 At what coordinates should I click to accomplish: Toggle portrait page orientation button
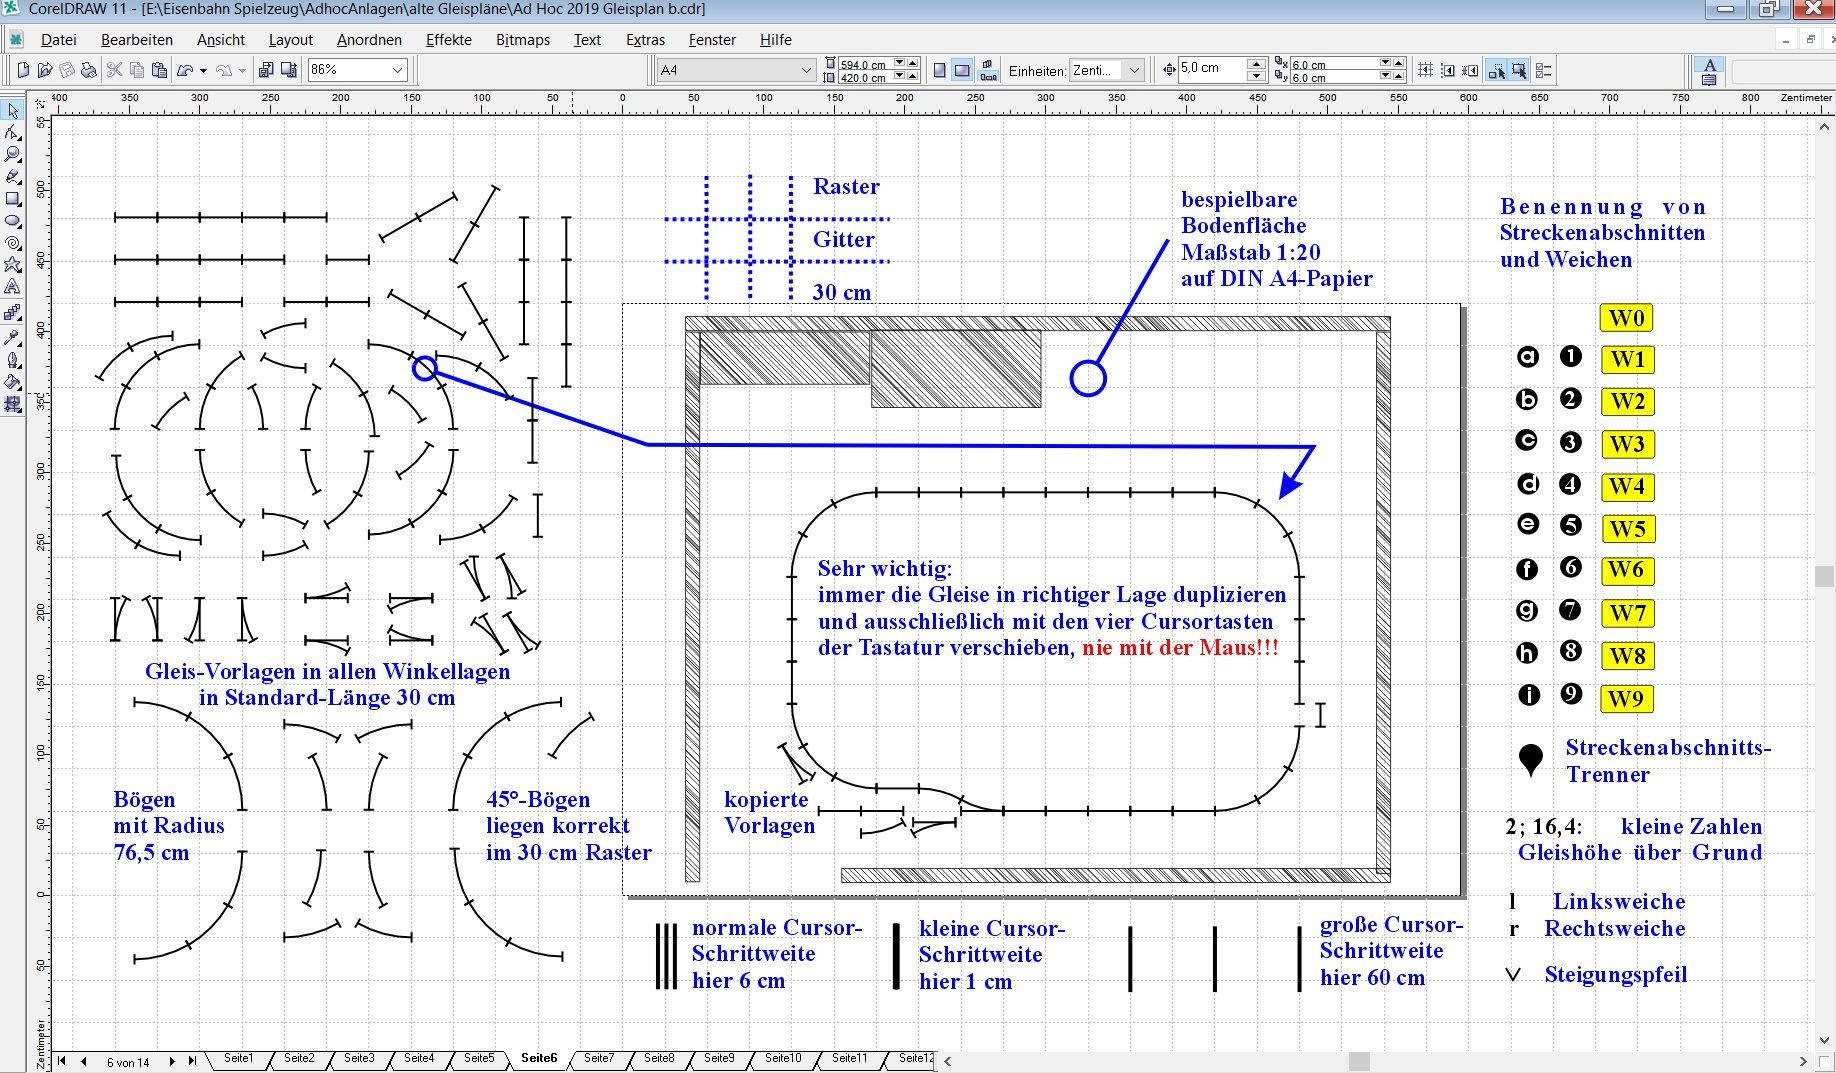coord(939,70)
